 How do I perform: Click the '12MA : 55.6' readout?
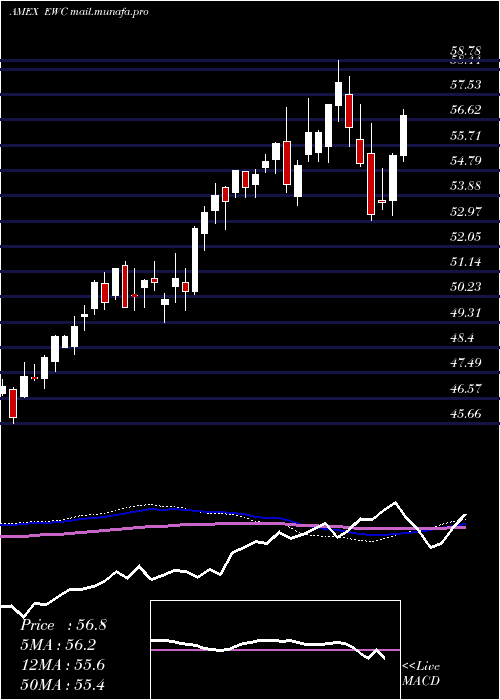pyautogui.click(x=63, y=665)
